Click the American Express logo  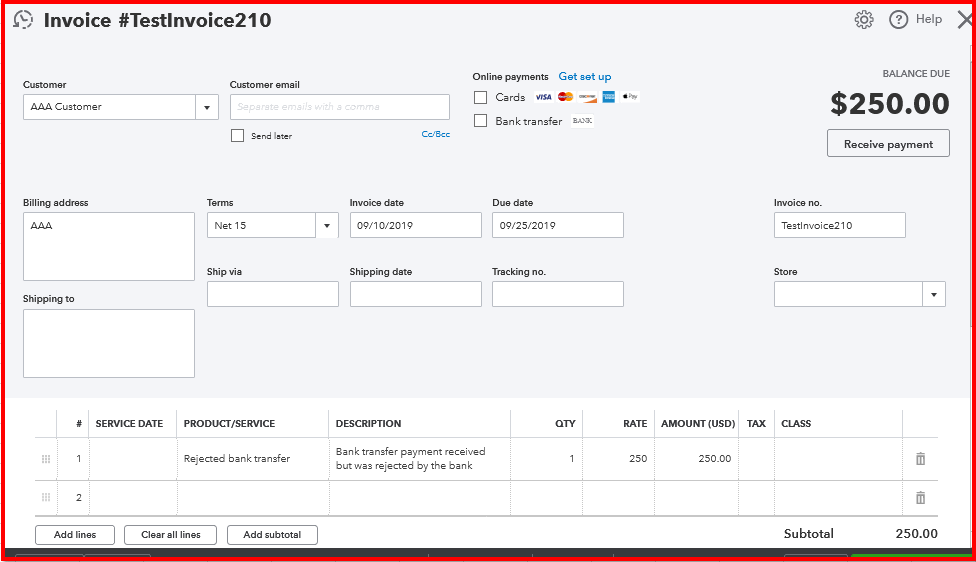click(x=608, y=97)
